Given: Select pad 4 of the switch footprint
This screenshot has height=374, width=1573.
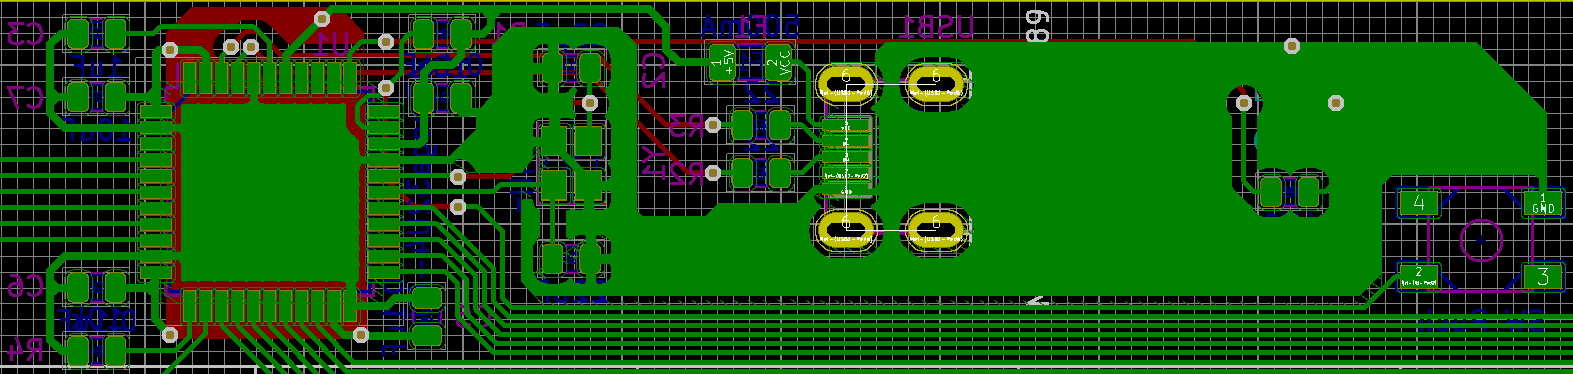Looking at the screenshot, I should coord(1418,203).
